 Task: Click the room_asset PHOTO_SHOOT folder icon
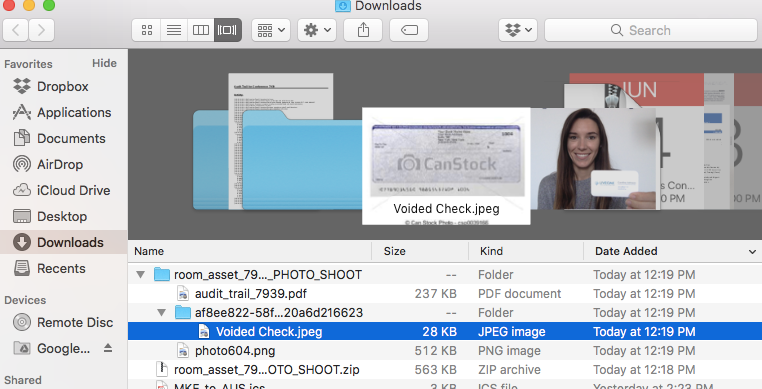pos(162,274)
